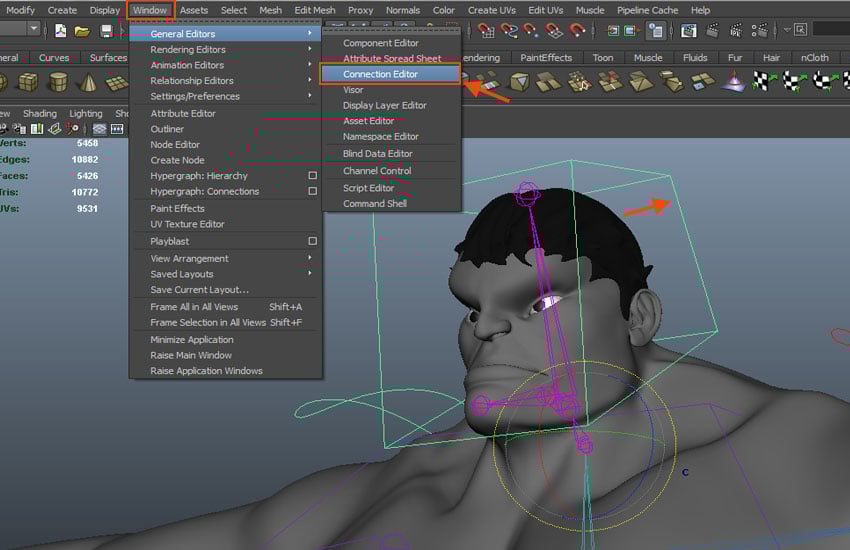
Task: Choose Attribute Editor in Window menu
Action: (x=183, y=114)
